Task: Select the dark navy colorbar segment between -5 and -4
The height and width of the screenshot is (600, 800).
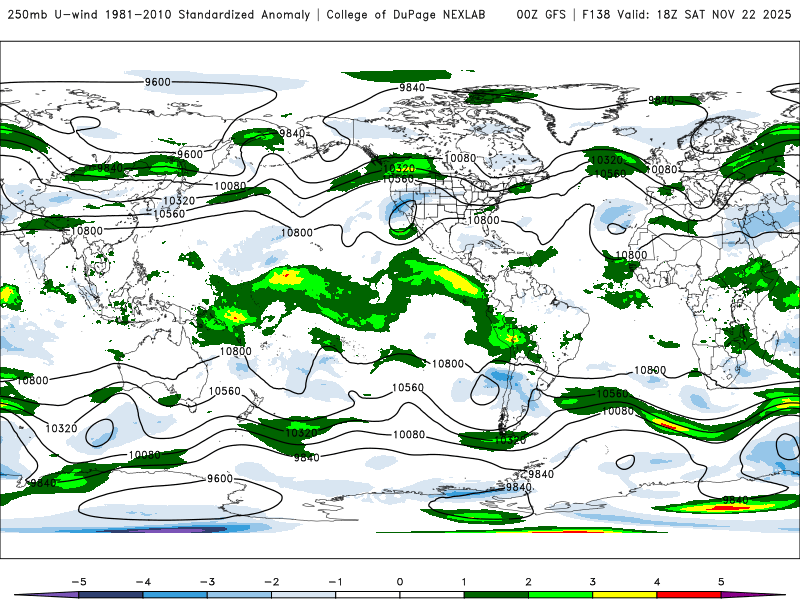Action: 111,595
